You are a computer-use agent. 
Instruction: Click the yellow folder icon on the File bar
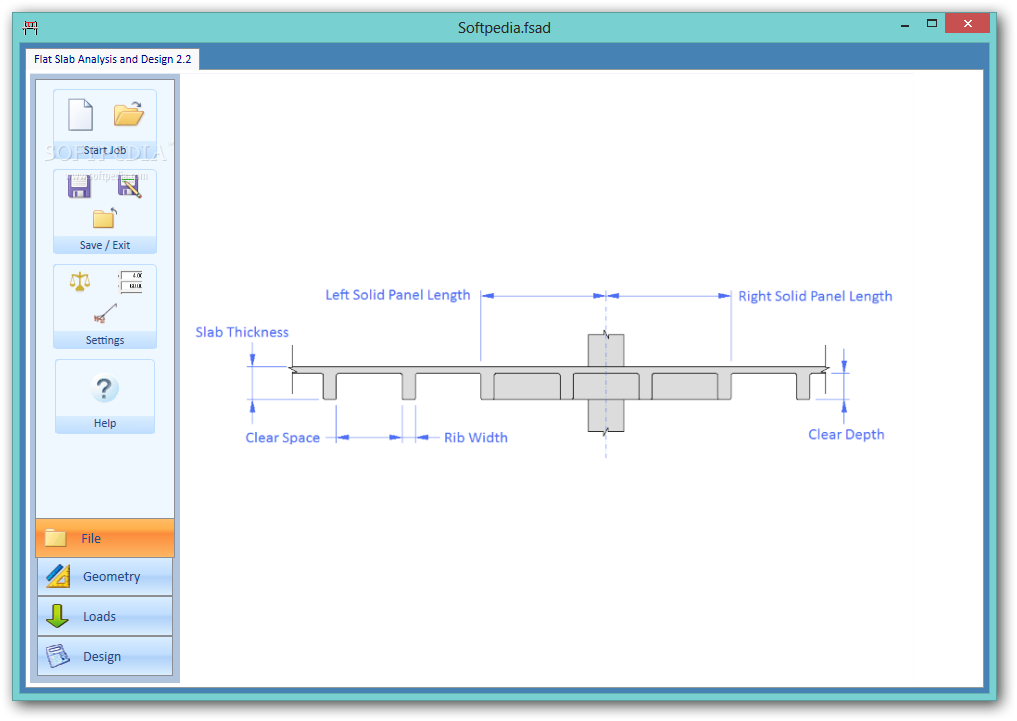(x=56, y=538)
